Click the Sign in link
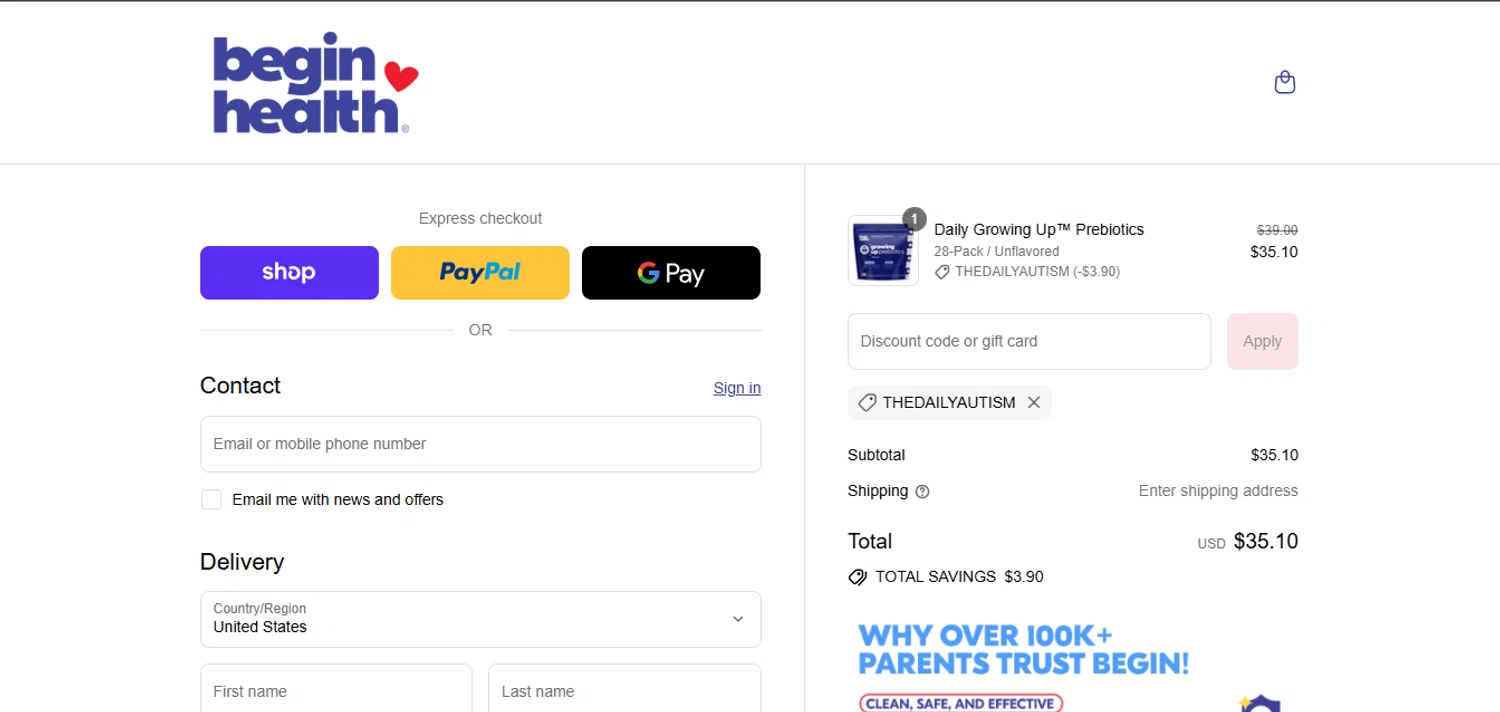Screen dimensions: 1500x712 [x=737, y=388]
